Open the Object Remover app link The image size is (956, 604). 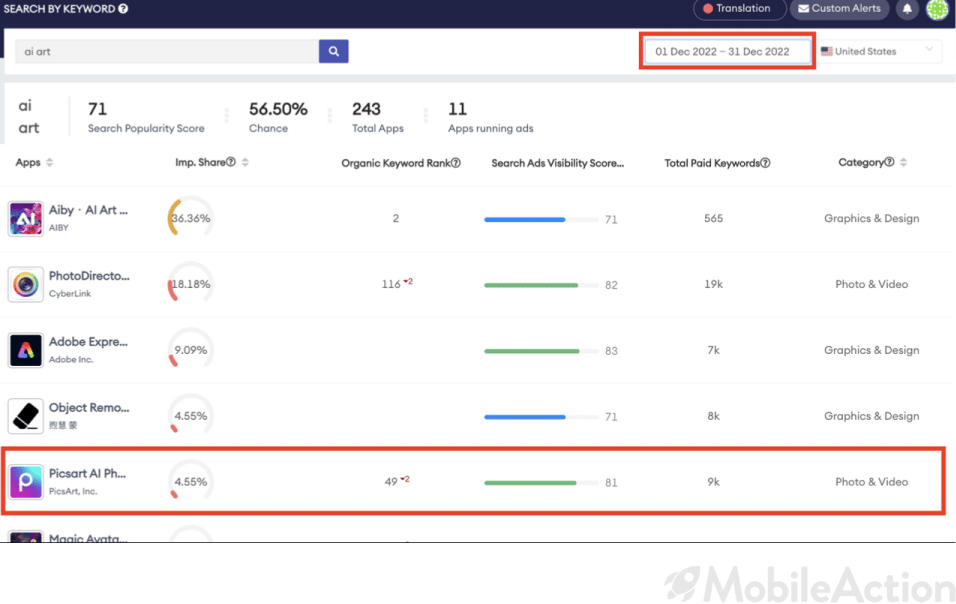pyautogui.click(x=89, y=408)
